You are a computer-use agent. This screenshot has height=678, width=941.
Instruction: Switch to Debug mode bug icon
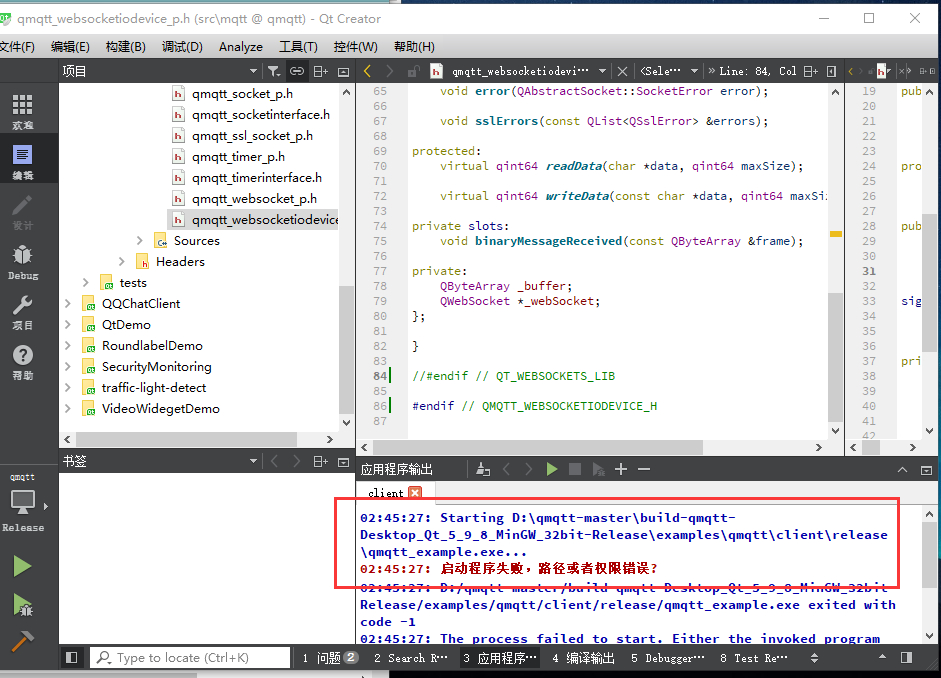[23, 262]
